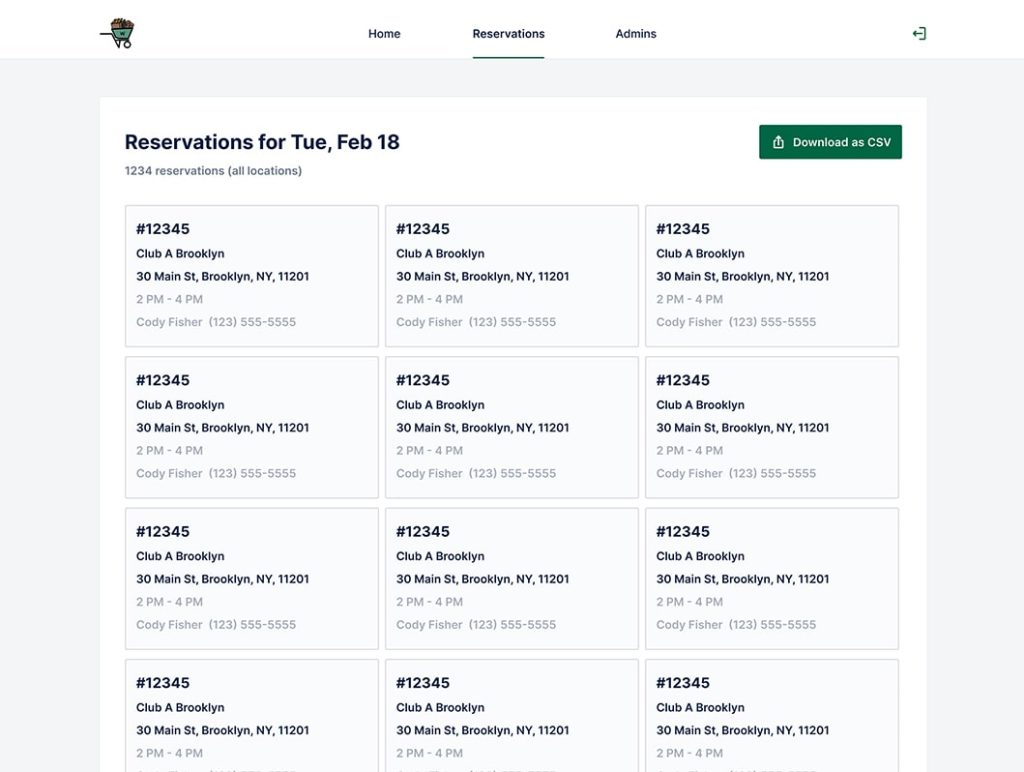Open a reservation numbered #12345
1024x772 pixels.
point(162,228)
